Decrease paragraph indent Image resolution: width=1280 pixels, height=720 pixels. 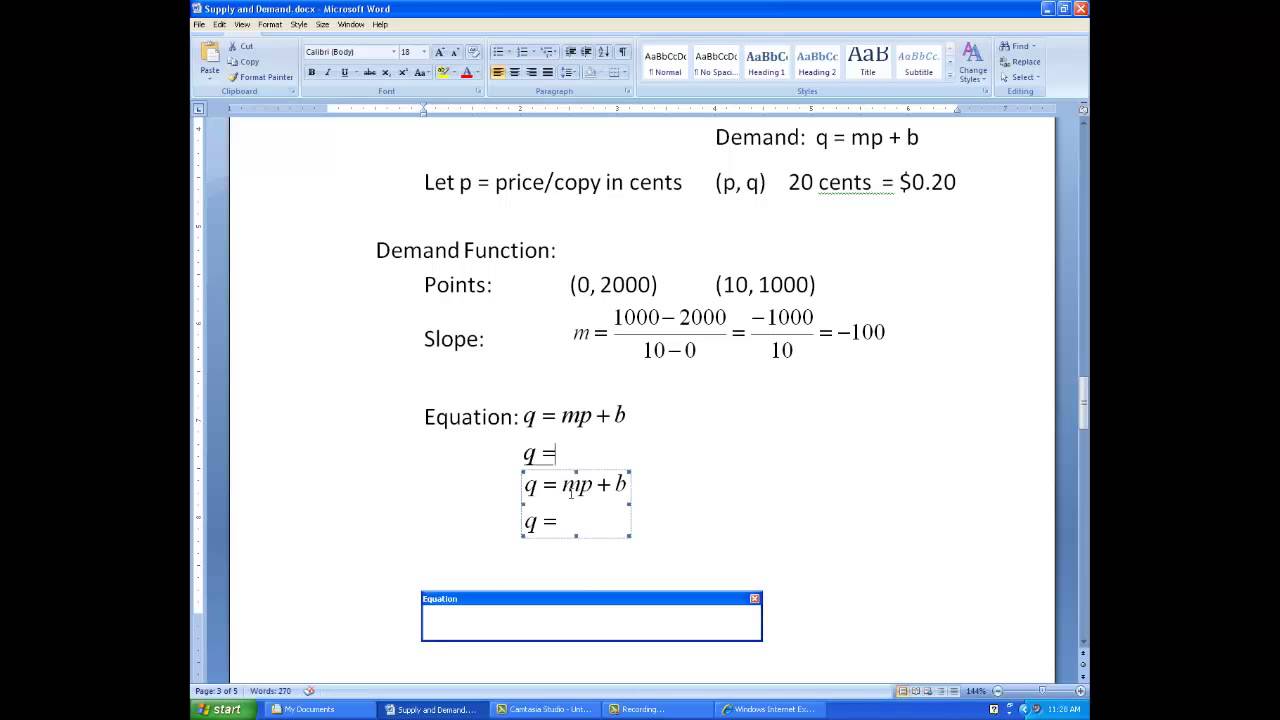pos(571,52)
